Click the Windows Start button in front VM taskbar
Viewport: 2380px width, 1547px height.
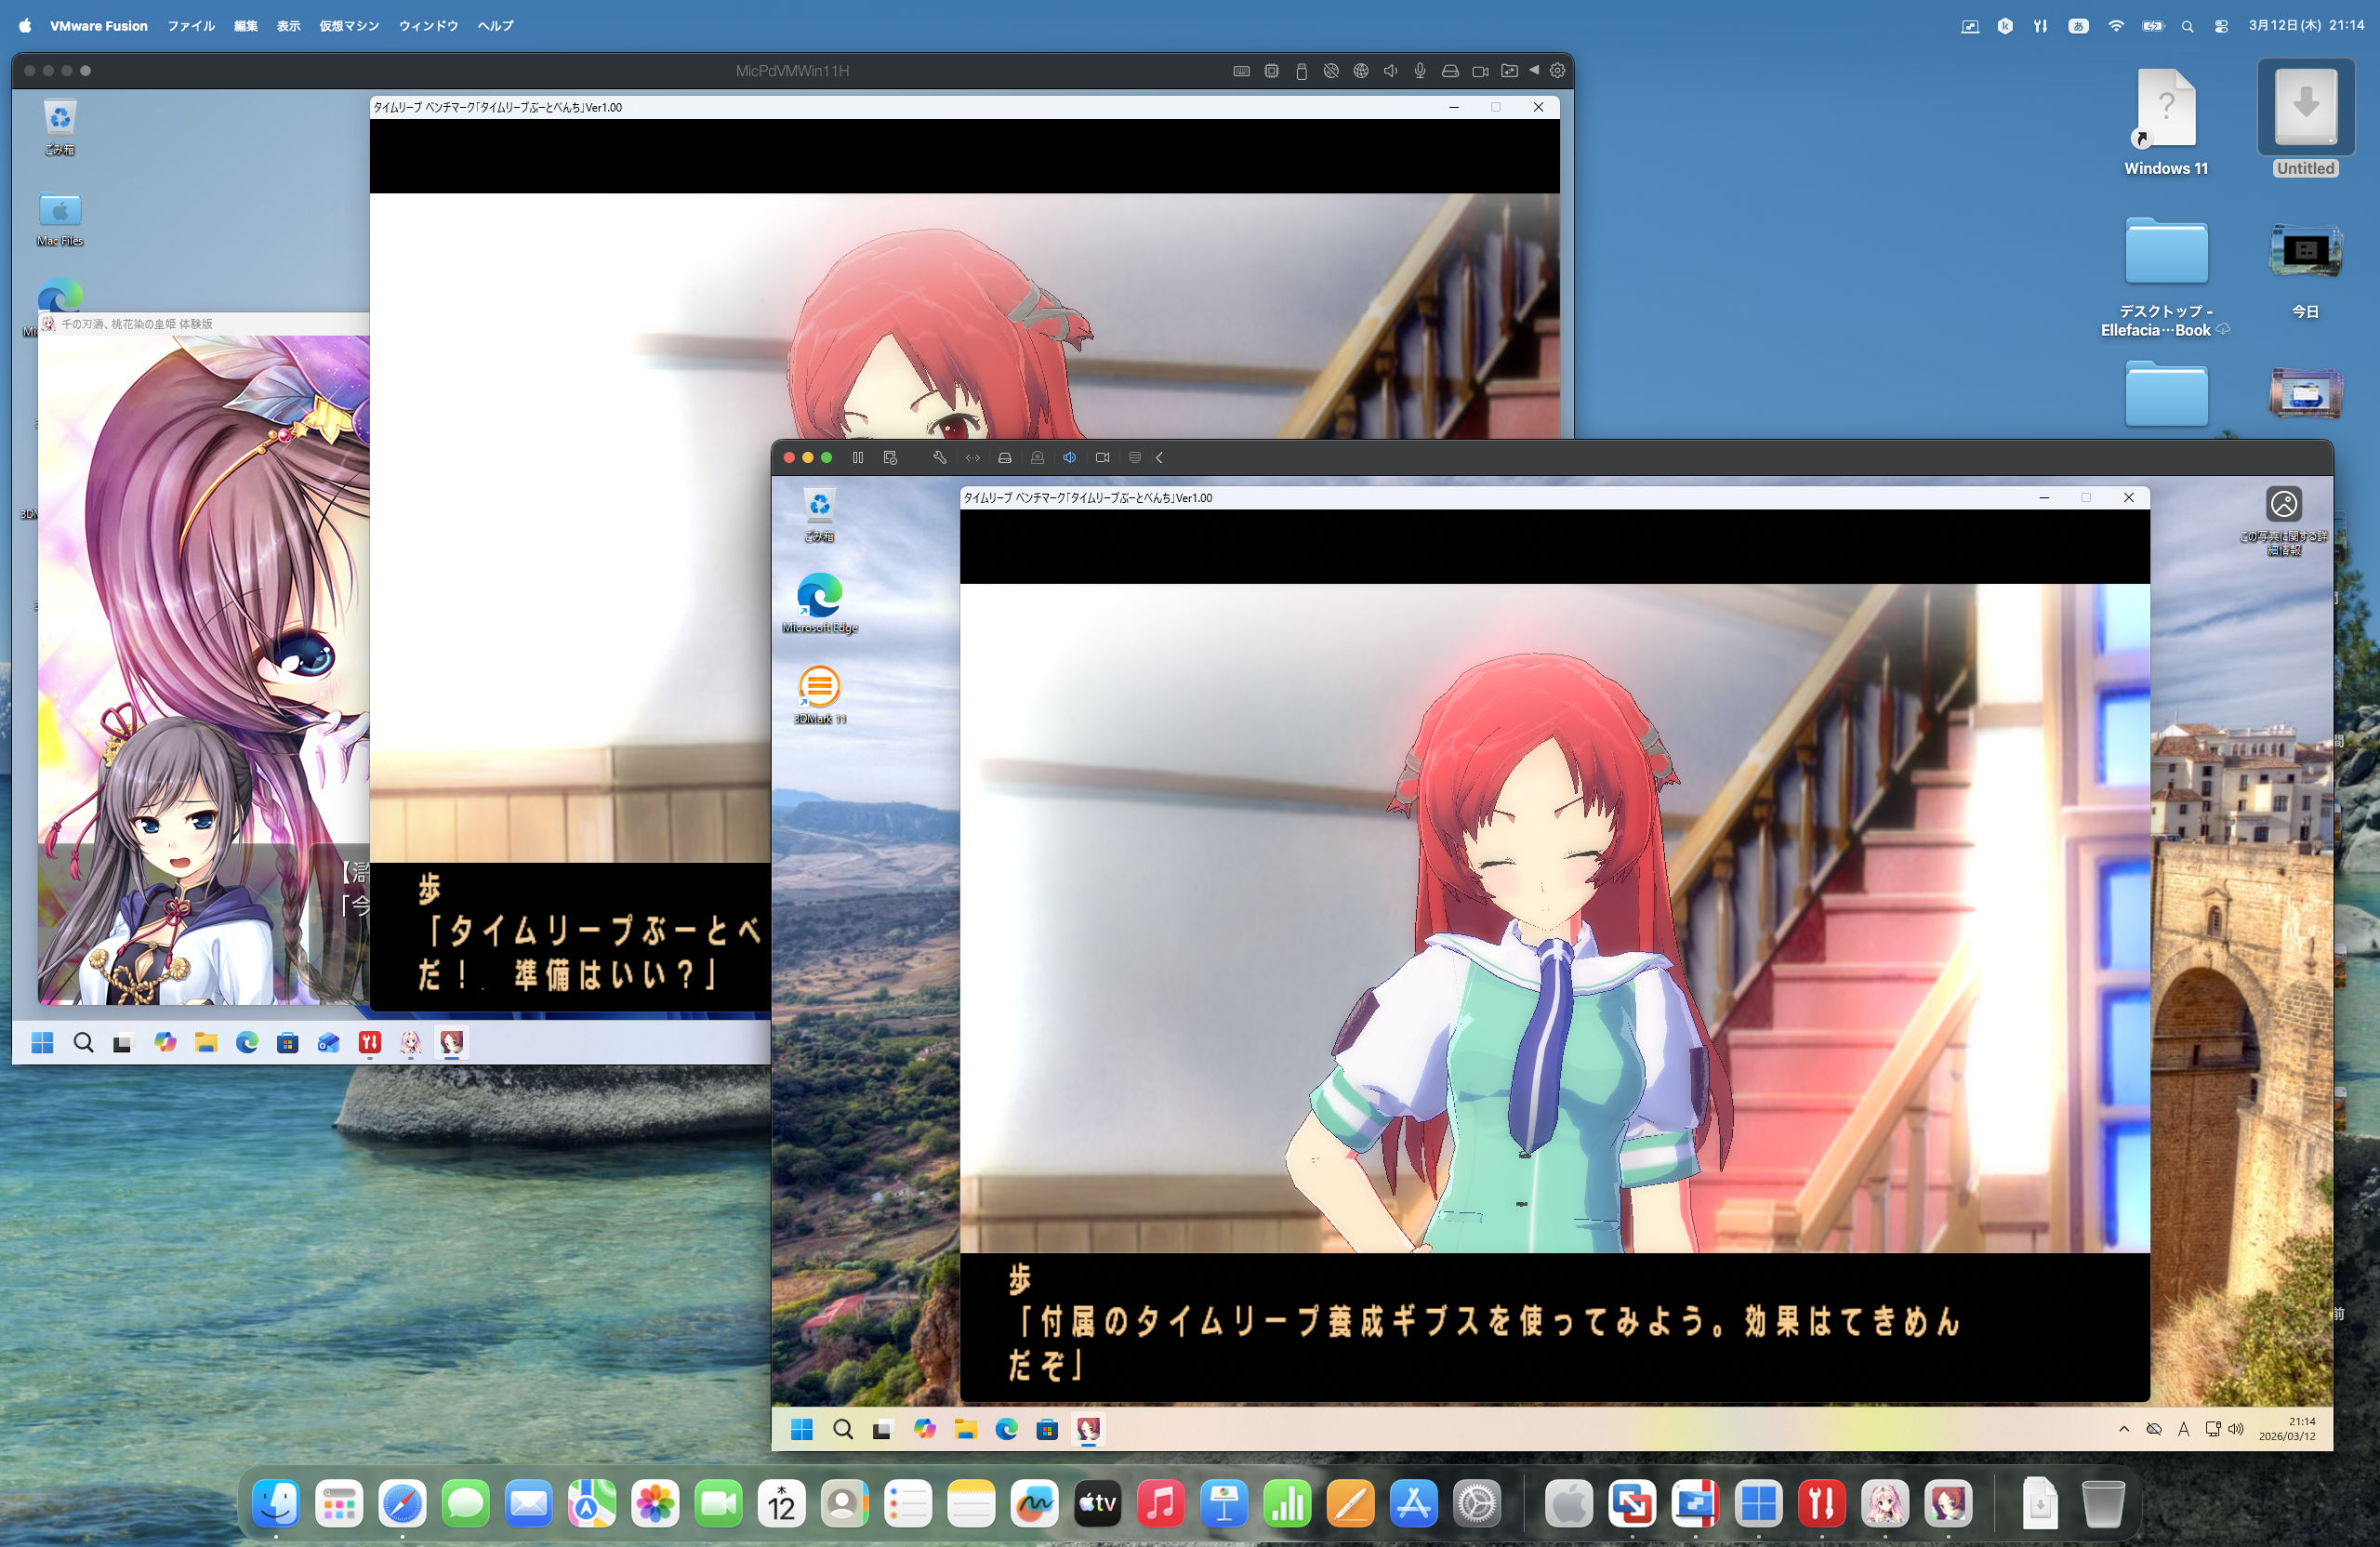coord(801,1430)
